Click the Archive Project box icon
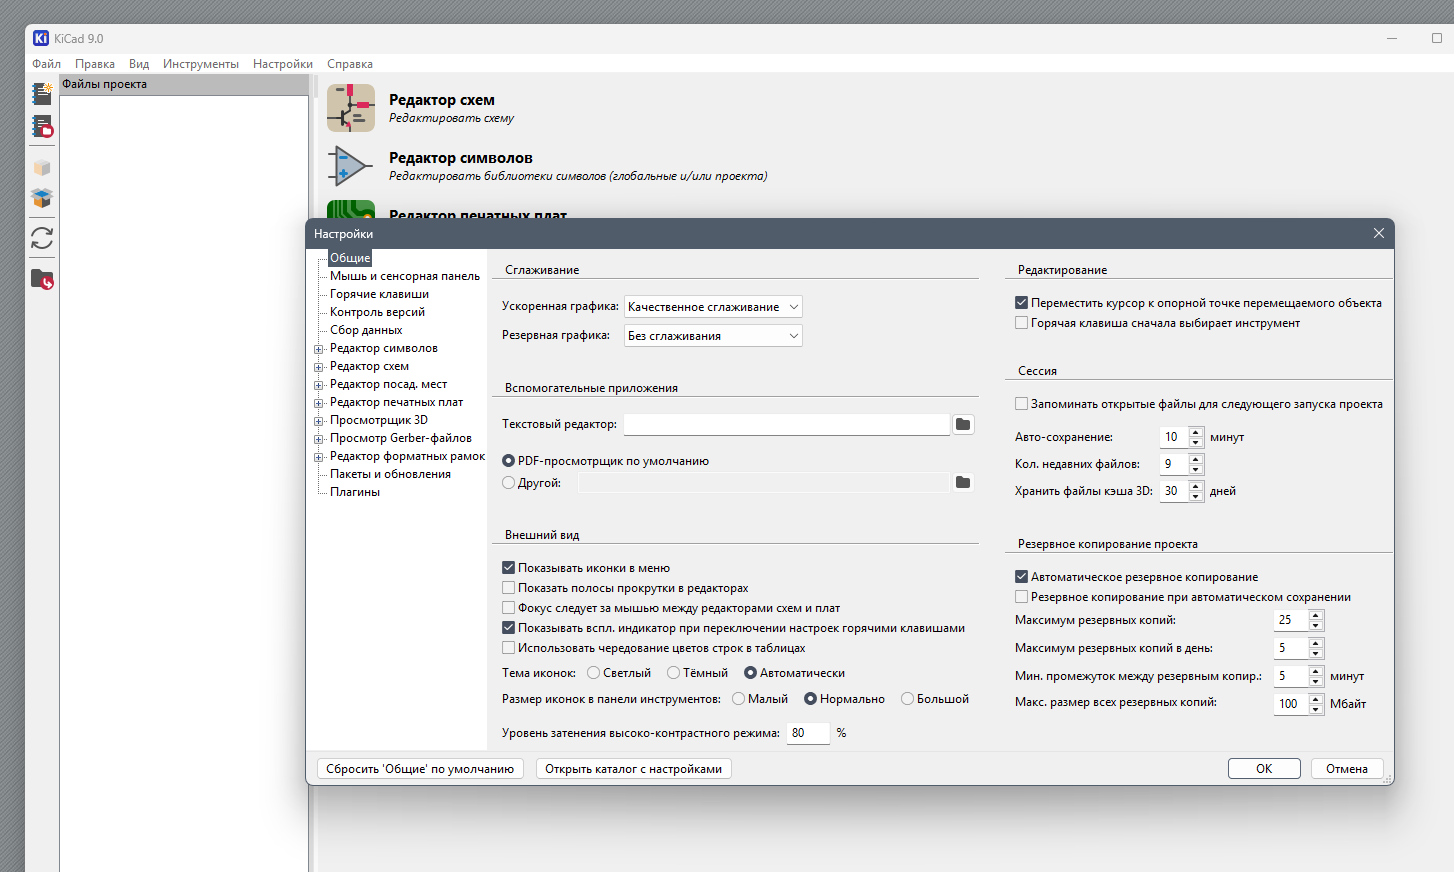Image resolution: width=1454 pixels, height=872 pixels. 42,168
